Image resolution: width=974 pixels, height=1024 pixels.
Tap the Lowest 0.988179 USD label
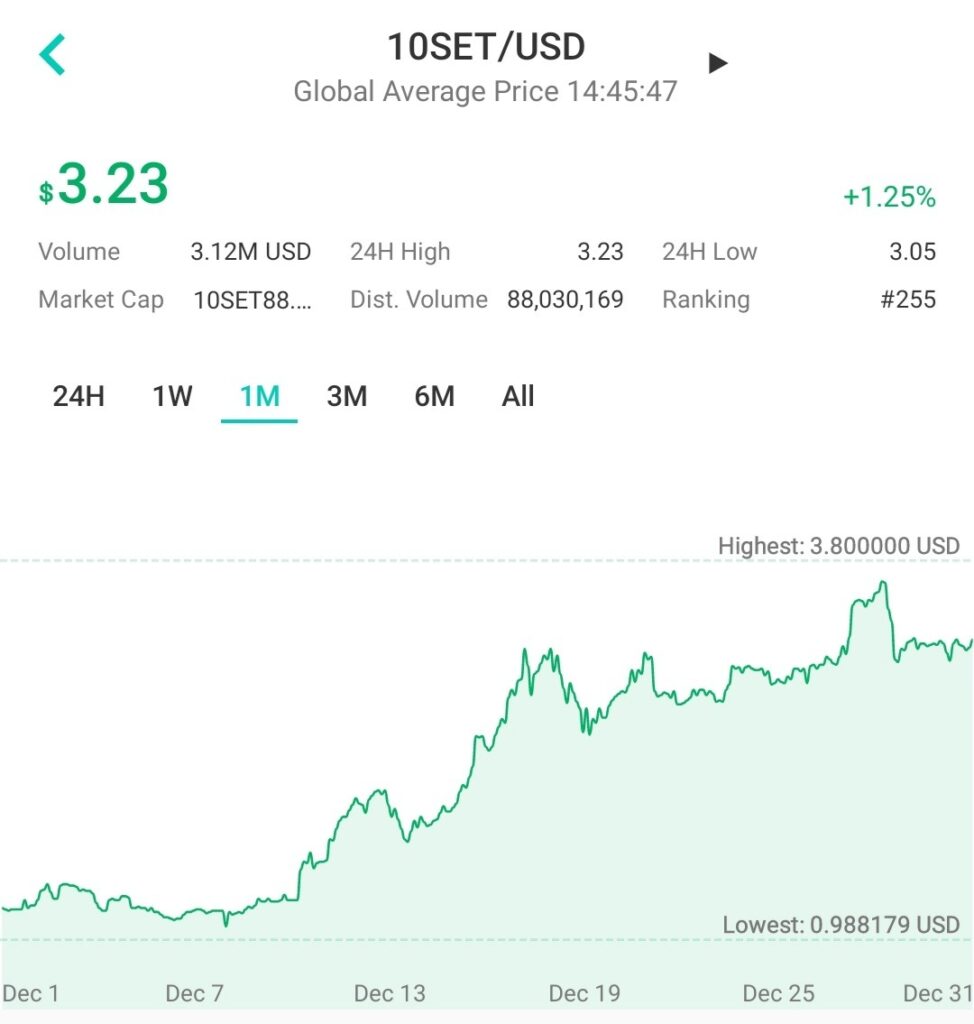point(840,924)
